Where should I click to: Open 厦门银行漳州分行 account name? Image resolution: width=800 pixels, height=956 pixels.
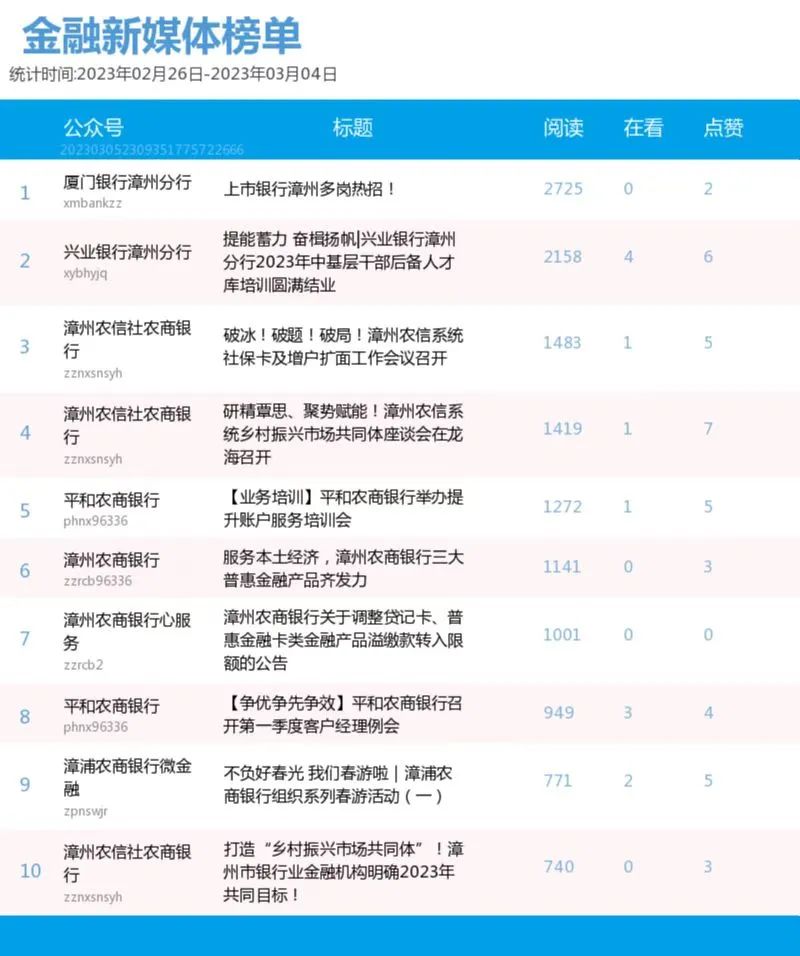(x=127, y=182)
